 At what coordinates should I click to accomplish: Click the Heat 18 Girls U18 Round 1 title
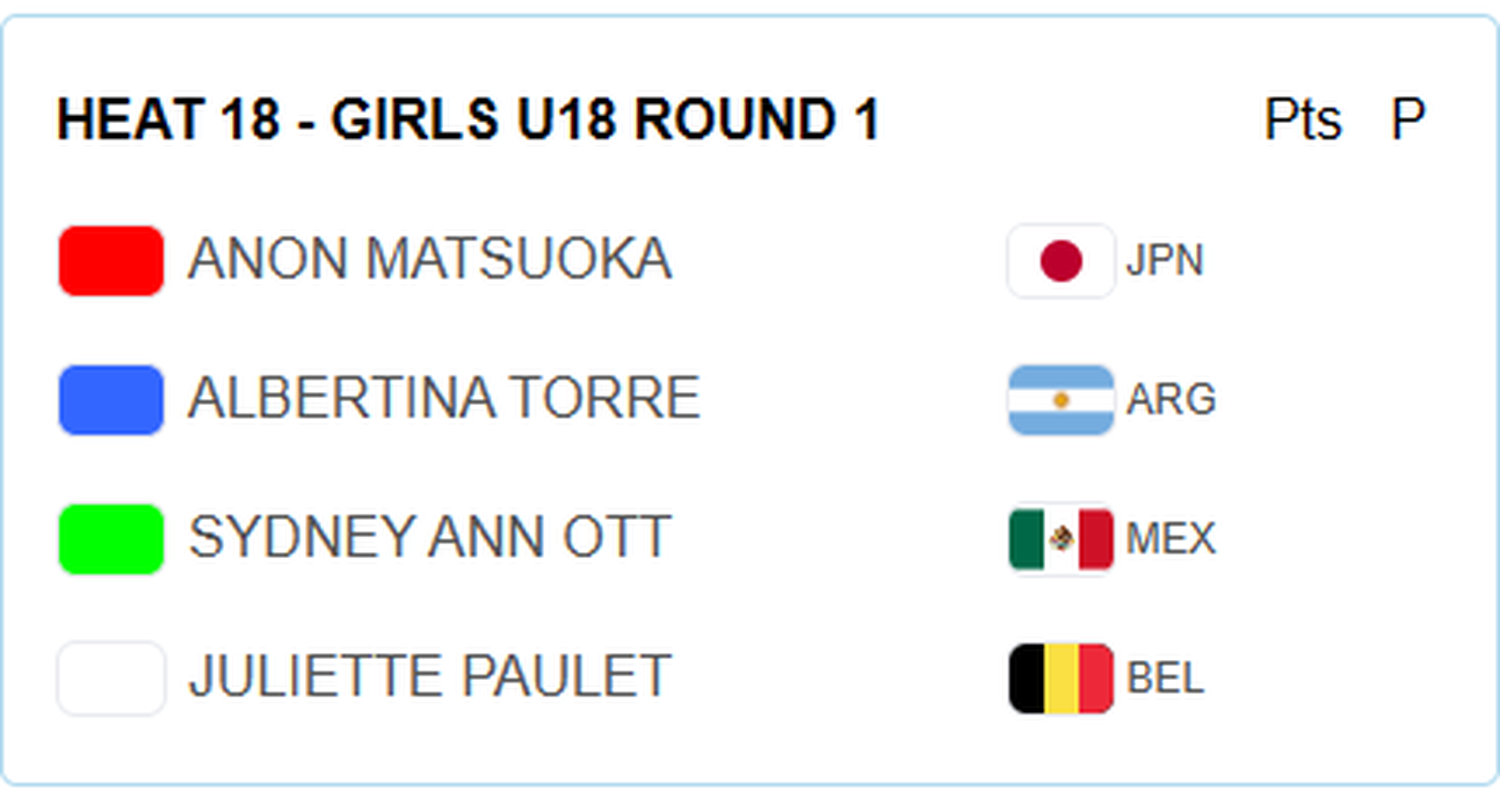pyautogui.click(x=468, y=120)
